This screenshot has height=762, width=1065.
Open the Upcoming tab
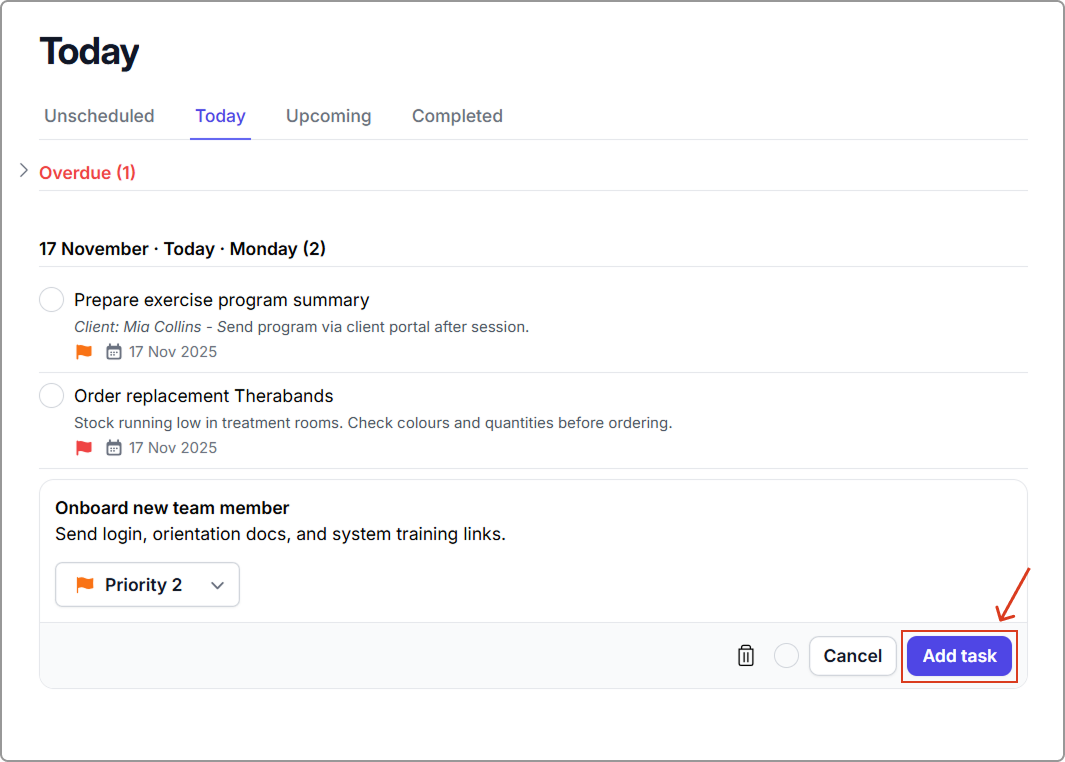328,116
